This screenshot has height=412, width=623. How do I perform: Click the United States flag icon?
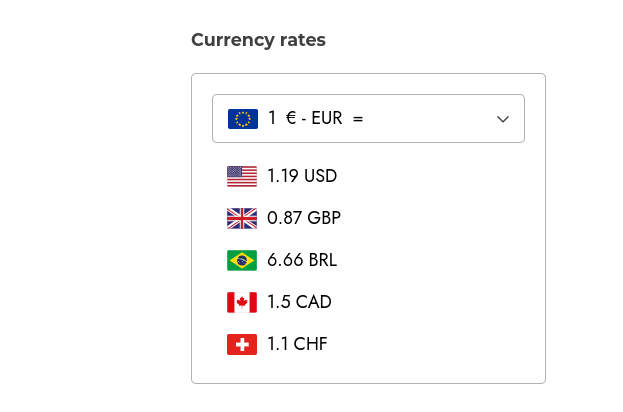tap(242, 176)
